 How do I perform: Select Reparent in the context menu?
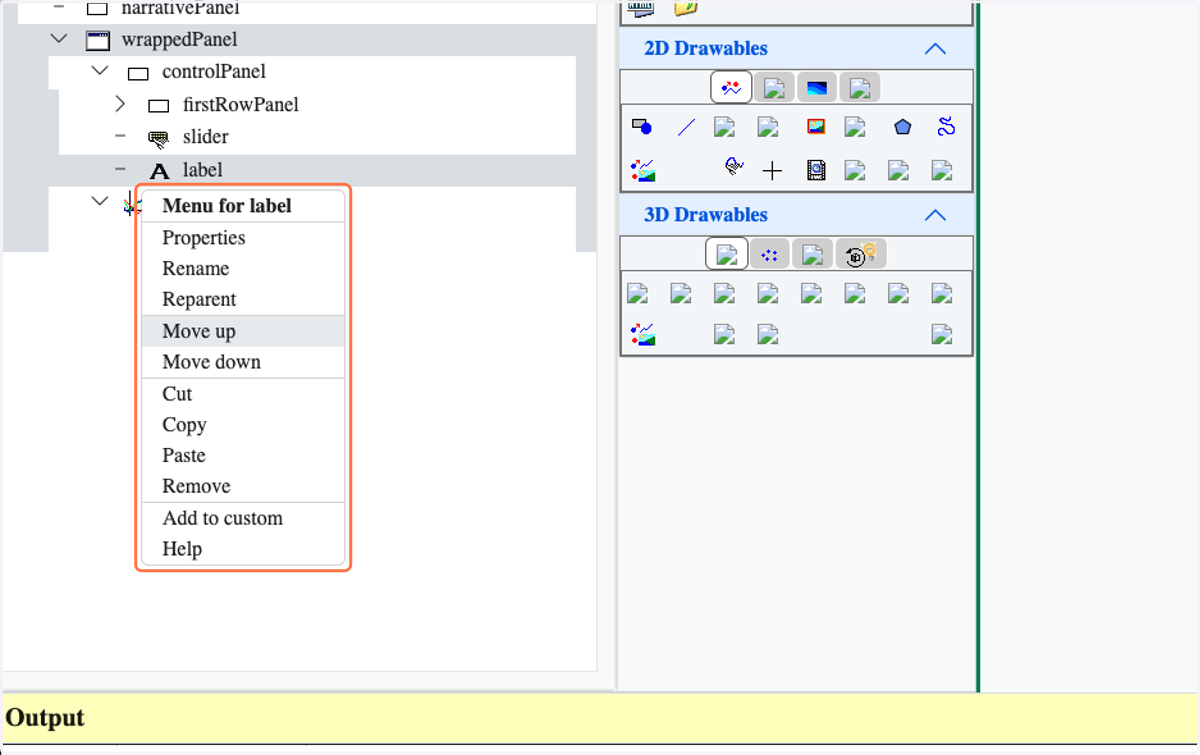(243, 299)
